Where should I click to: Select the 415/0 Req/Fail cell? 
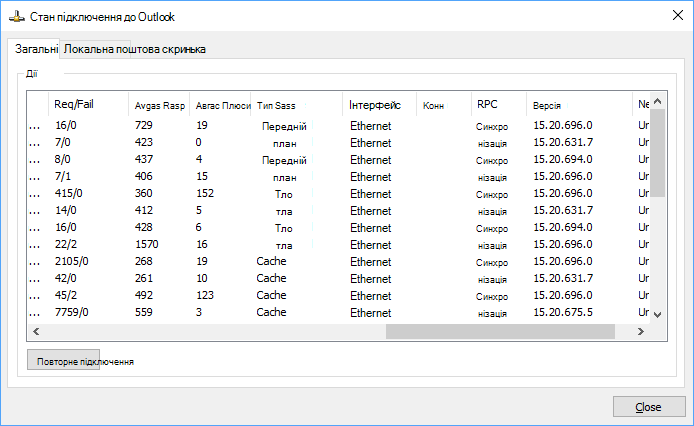[69, 194]
